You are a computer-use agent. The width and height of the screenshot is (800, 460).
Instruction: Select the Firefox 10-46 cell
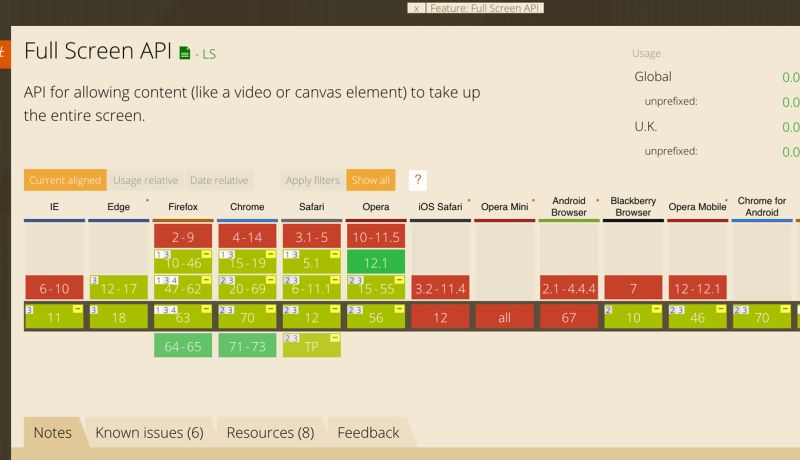click(x=183, y=262)
